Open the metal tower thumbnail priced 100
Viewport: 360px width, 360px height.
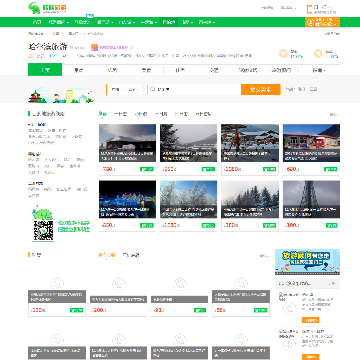(x=311, y=199)
